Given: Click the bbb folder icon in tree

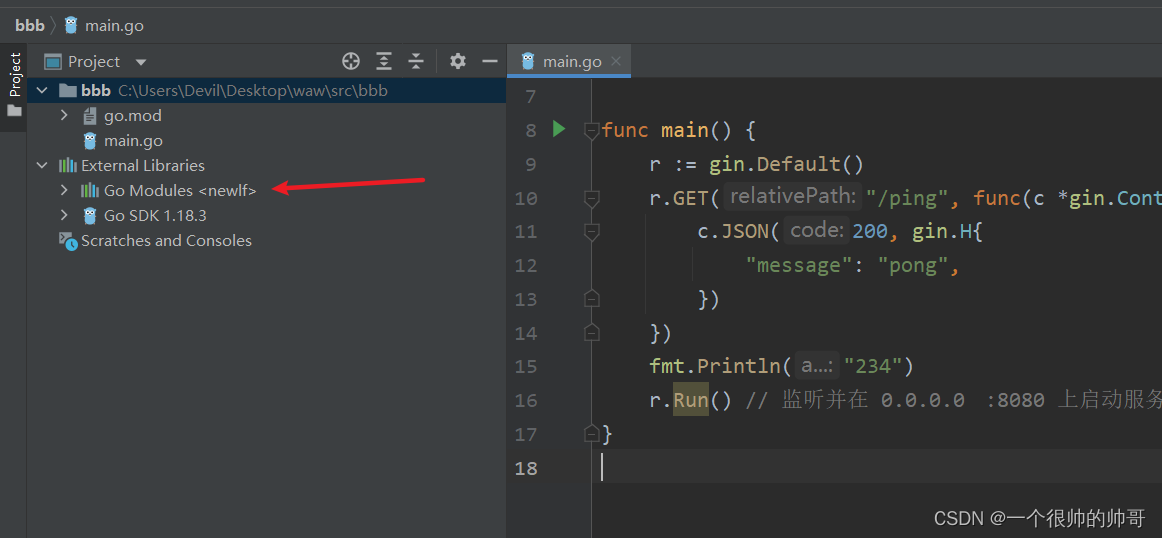Looking at the screenshot, I should [x=68, y=90].
